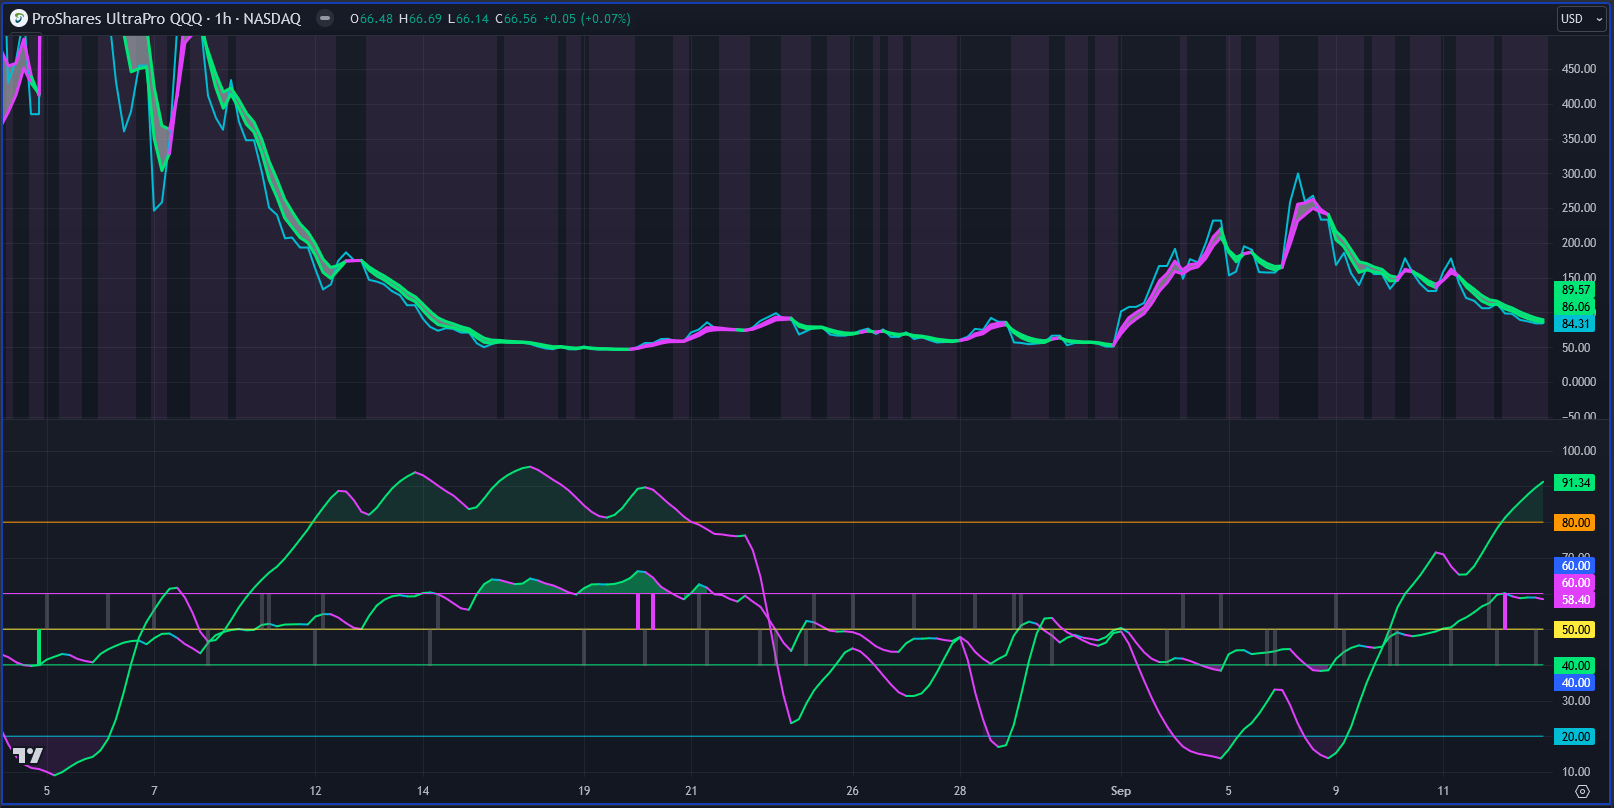
Task: Click the gray market status indicator icon
Action: click(x=324, y=18)
